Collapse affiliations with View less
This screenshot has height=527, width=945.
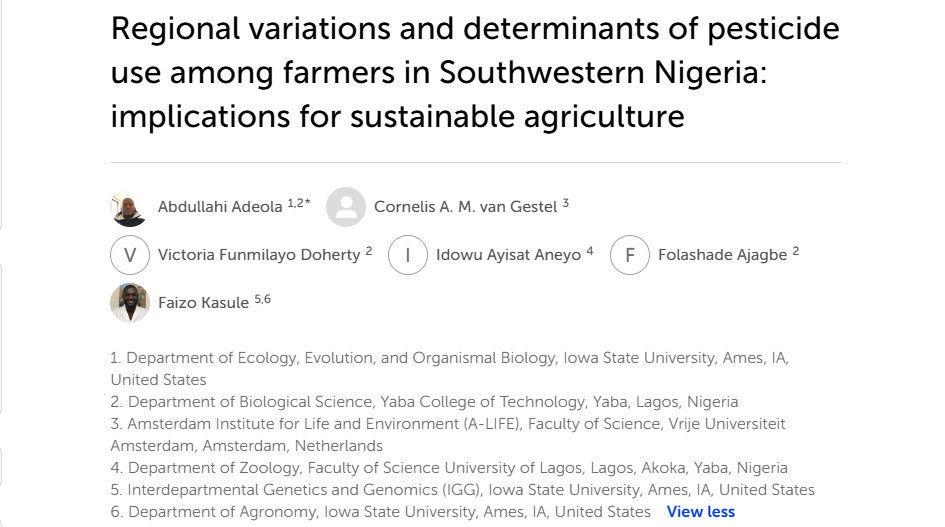click(700, 512)
